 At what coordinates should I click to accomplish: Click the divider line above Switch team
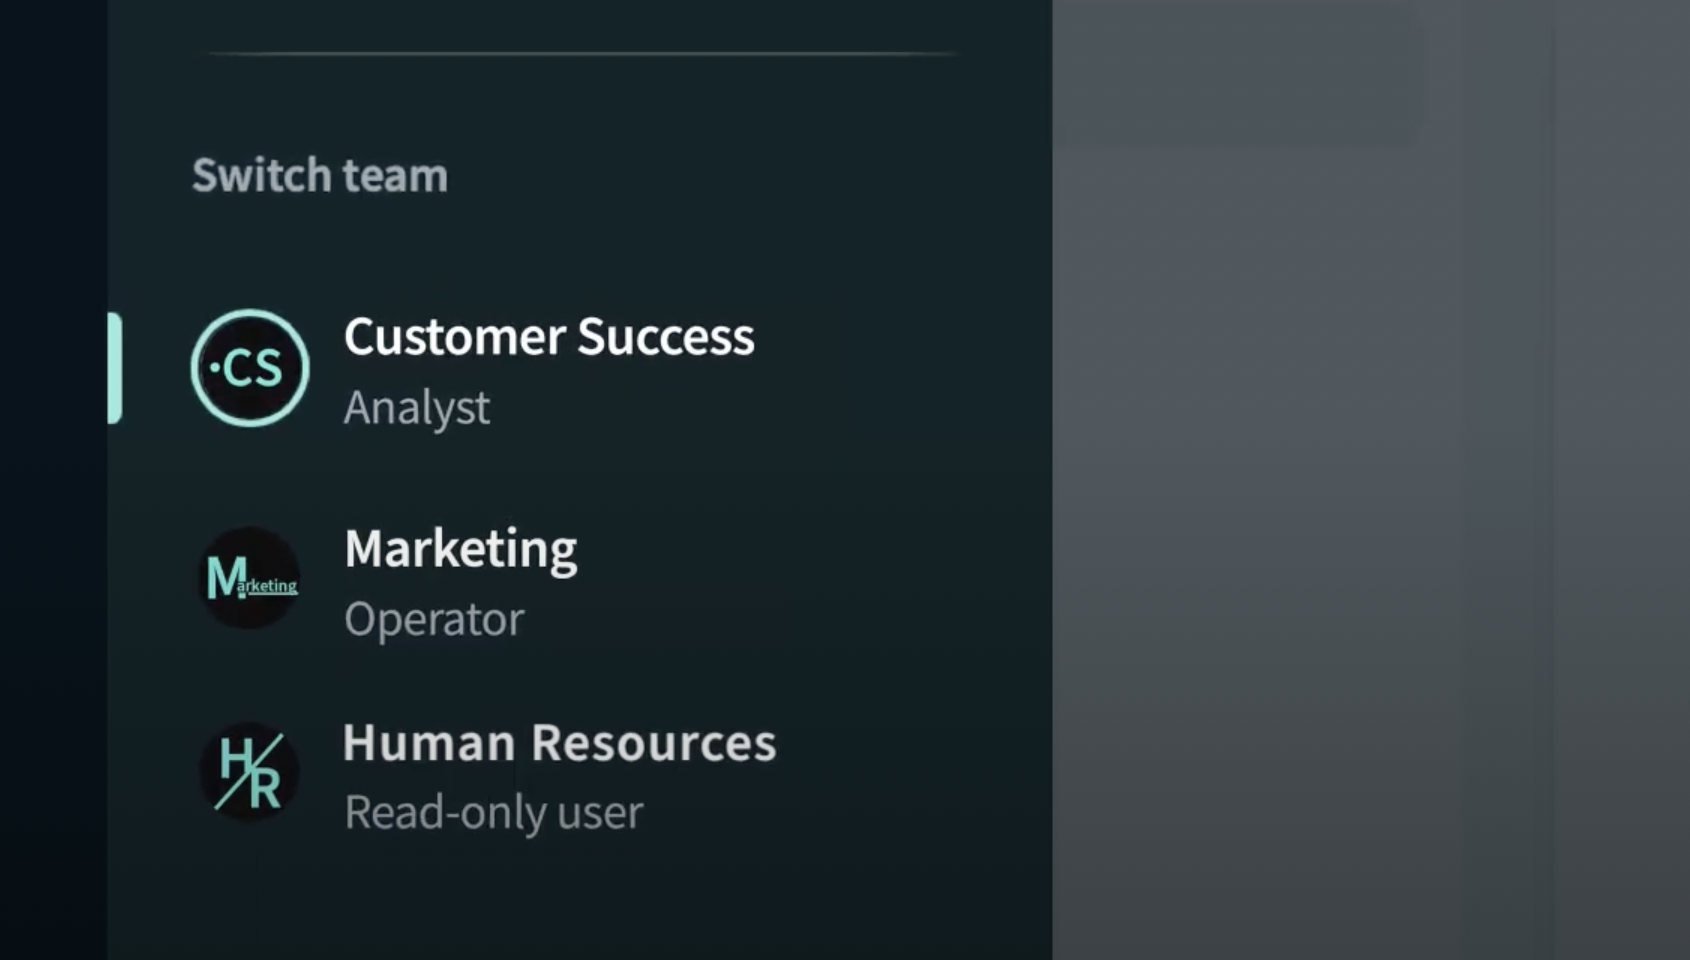coord(582,53)
